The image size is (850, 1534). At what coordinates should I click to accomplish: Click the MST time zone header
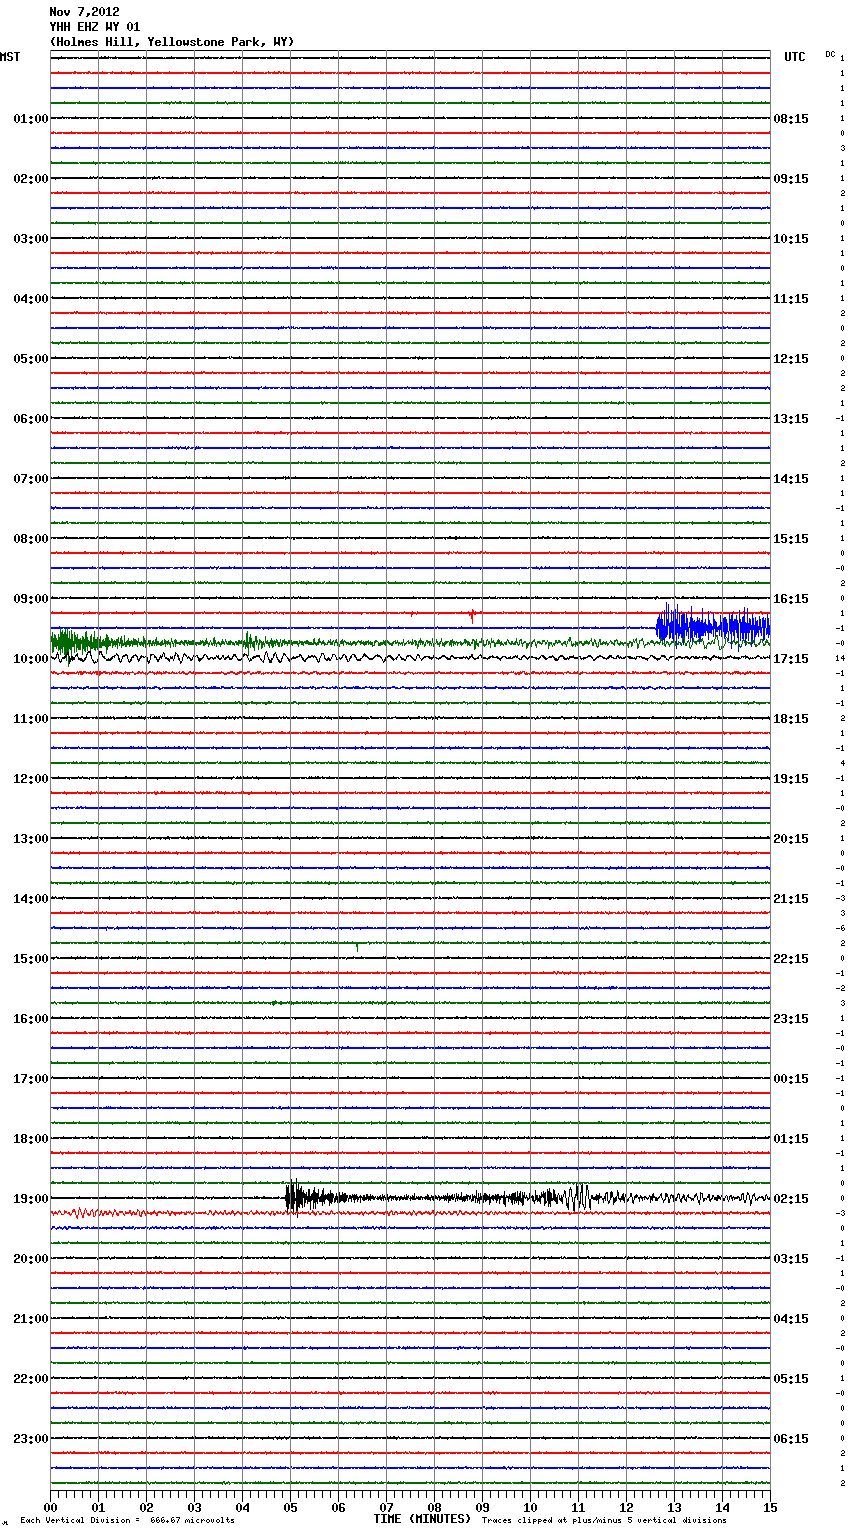pyautogui.click(x=10, y=57)
